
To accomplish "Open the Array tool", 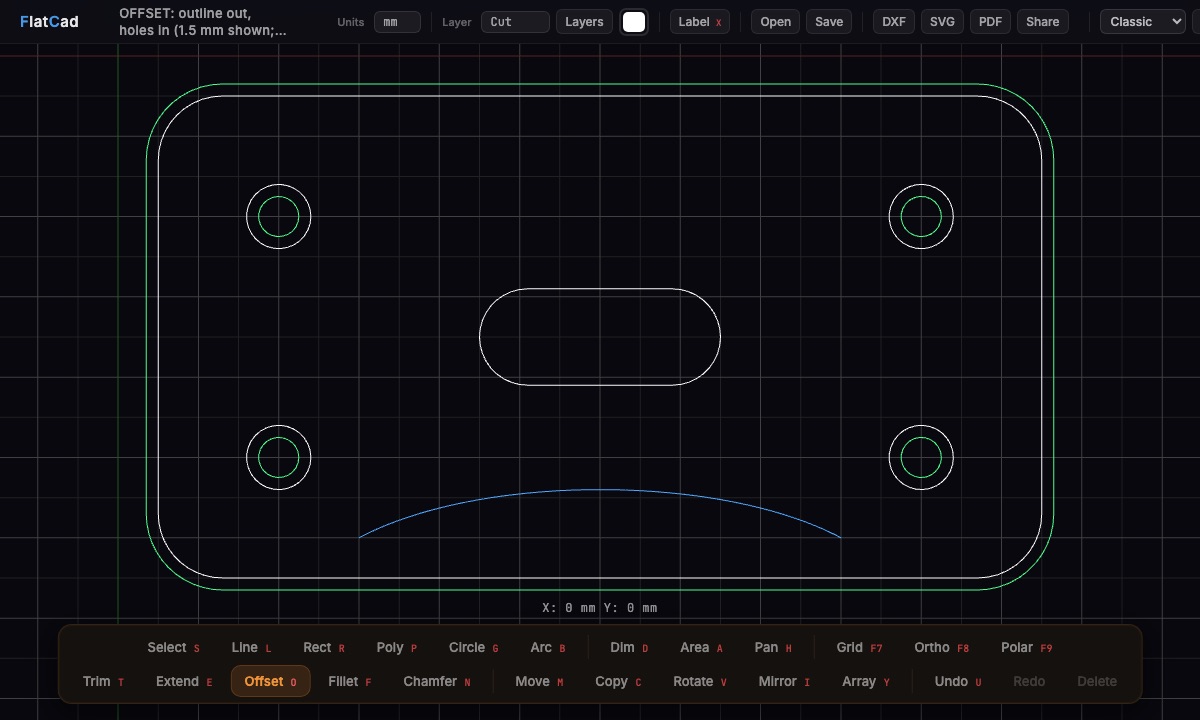I will pyautogui.click(x=865, y=681).
